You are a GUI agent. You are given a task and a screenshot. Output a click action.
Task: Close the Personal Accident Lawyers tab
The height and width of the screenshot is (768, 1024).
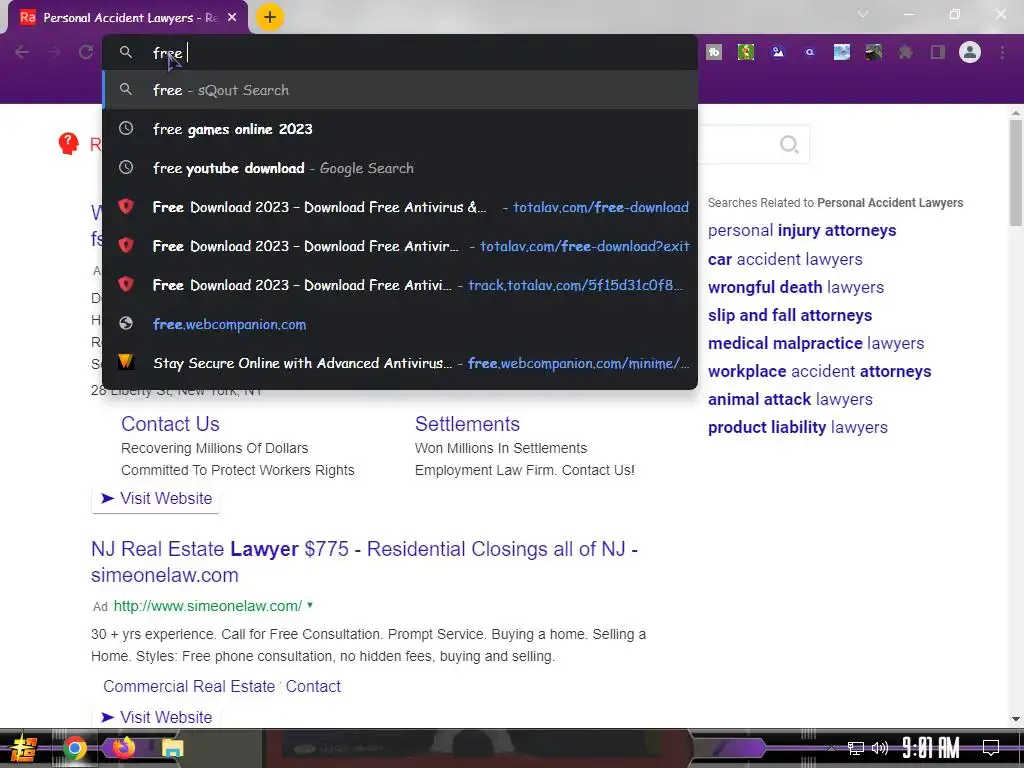pyautogui.click(x=232, y=18)
